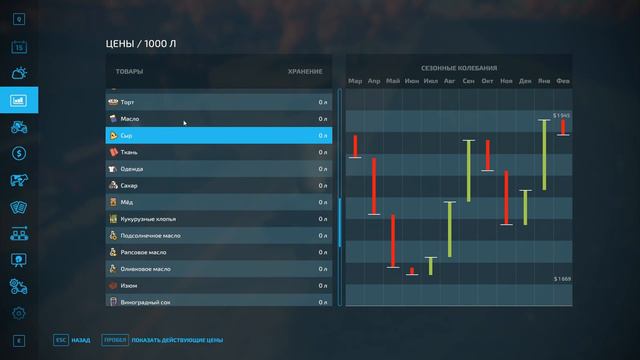Open the finances dollar page
This screenshot has height=360, width=640.
pyautogui.click(x=19, y=153)
